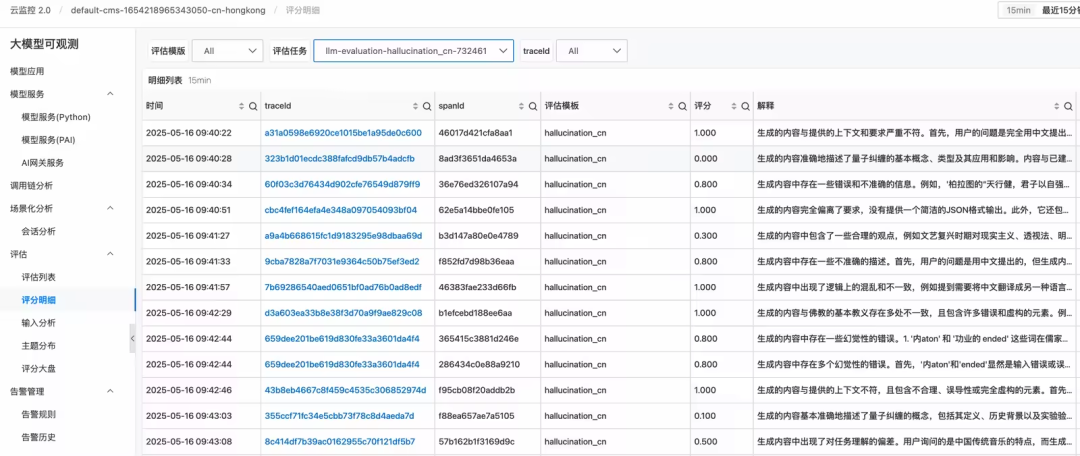The width and height of the screenshot is (1080, 456).
Task: Click the 15min time range button
Action: (1018, 9)
